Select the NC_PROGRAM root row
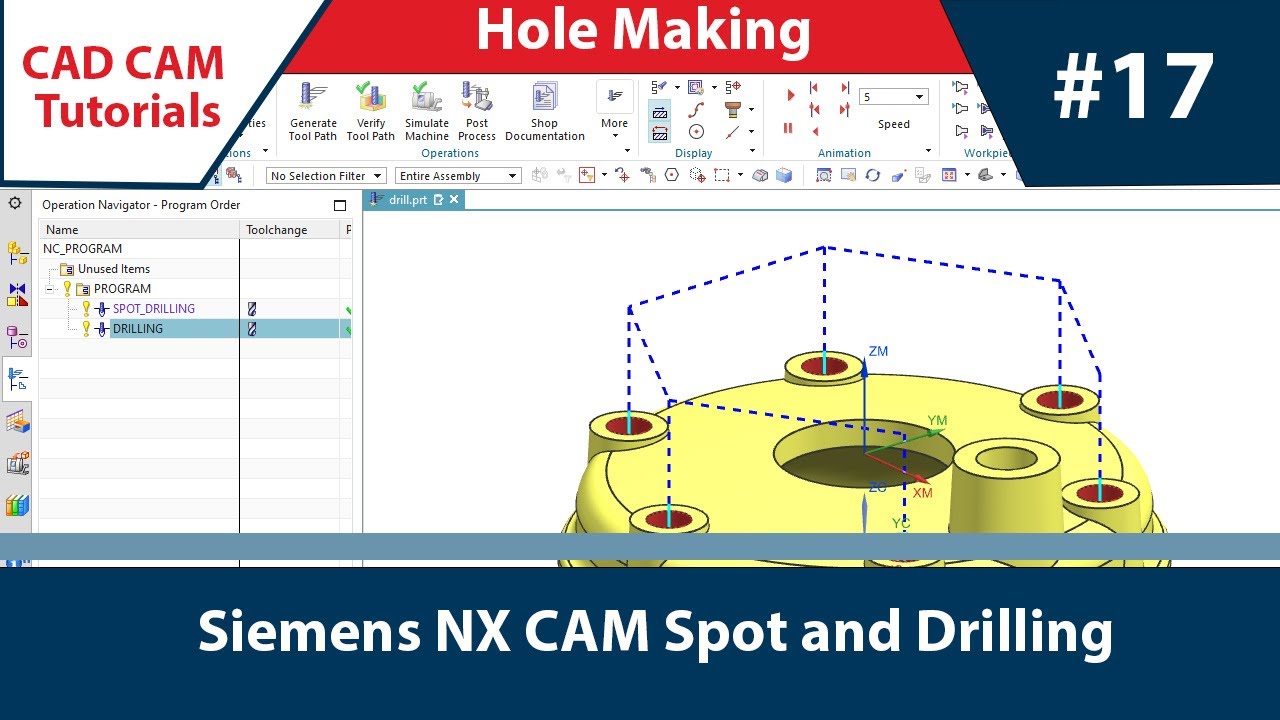The image size is (1280, 720). click(x=195, y=249)
